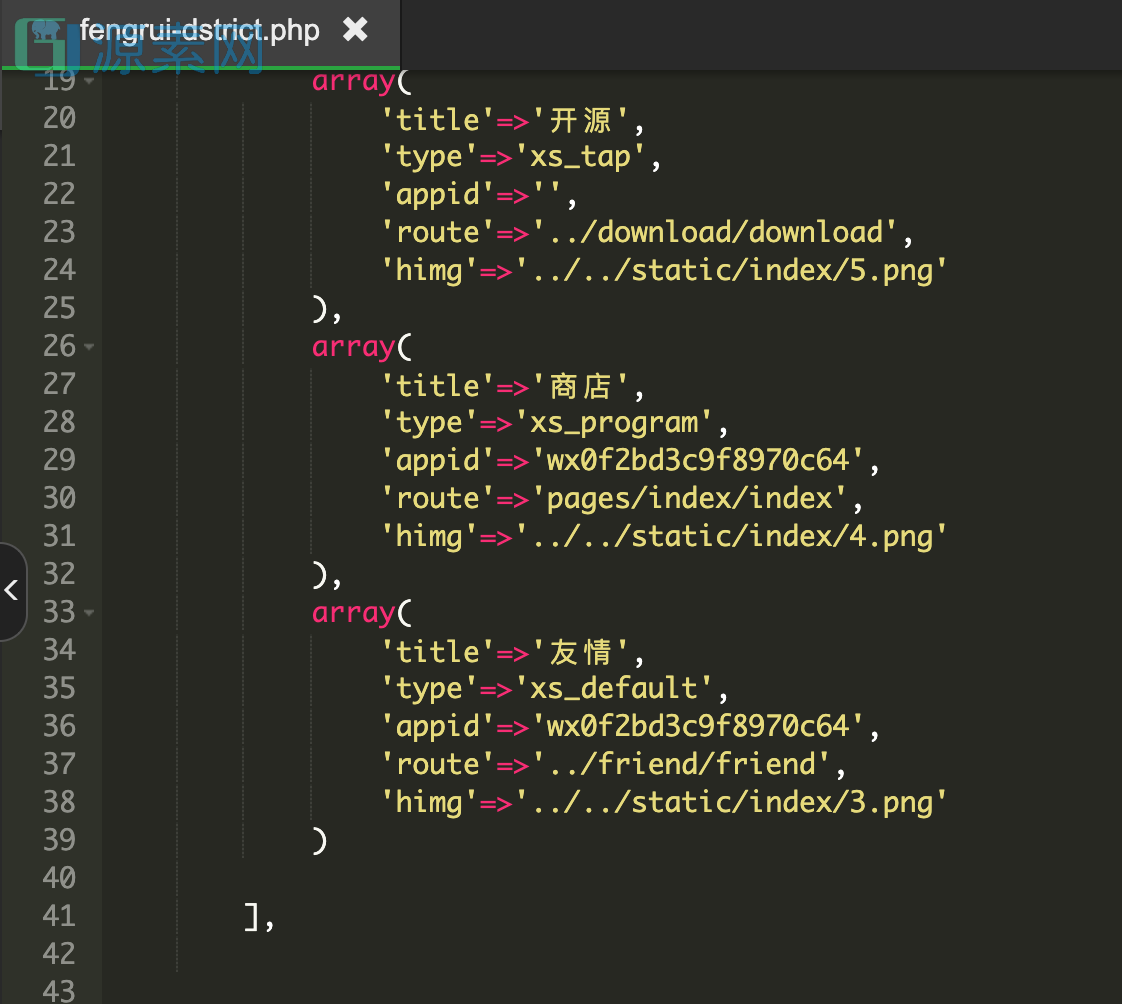Show the sidebar using the left chevron handle
The image size is (1122, 1004).
click(x=12, y=590)
